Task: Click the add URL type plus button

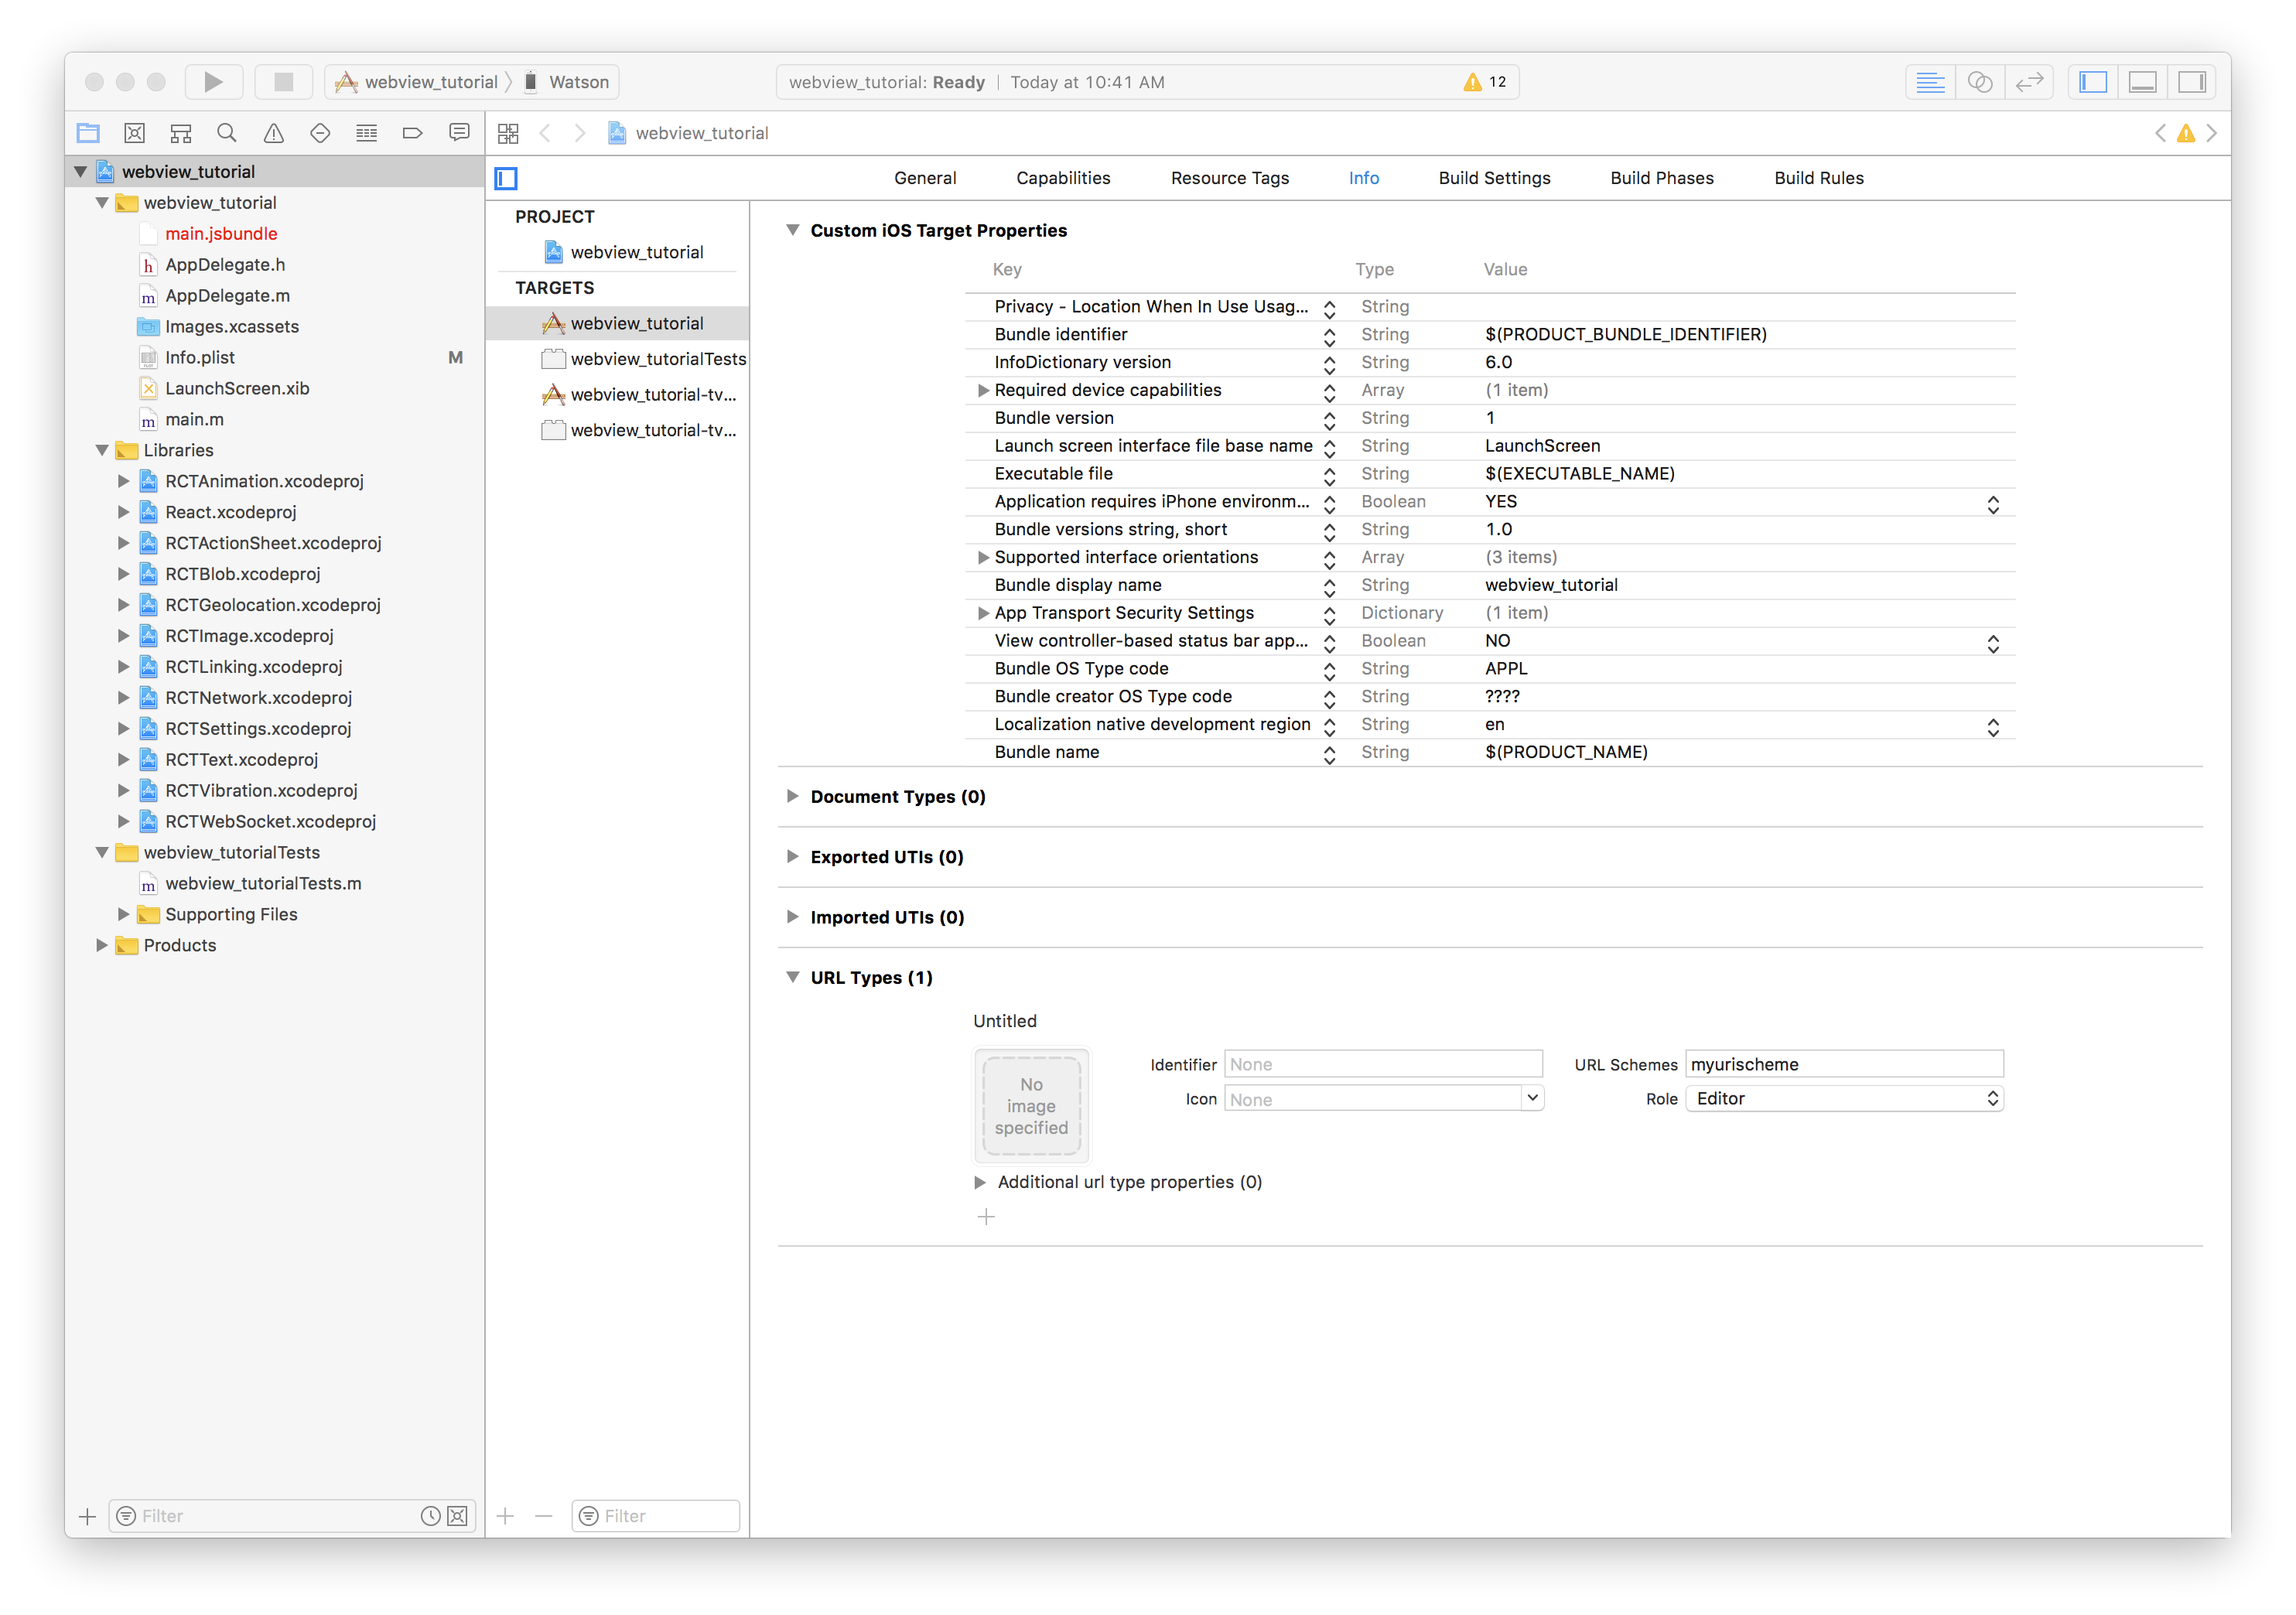Action: click(x=986, y=1217)
